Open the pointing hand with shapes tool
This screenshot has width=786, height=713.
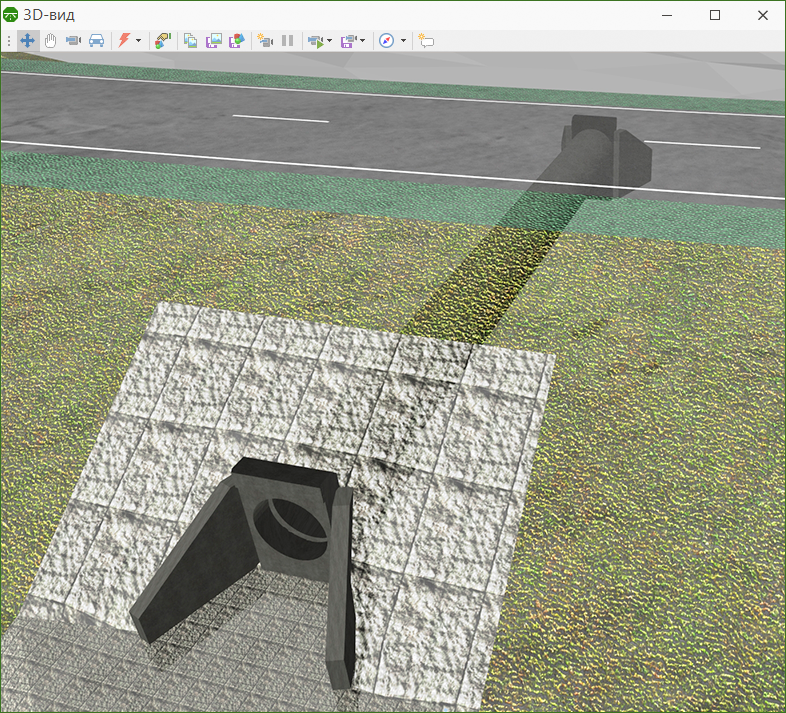[163, 41]
